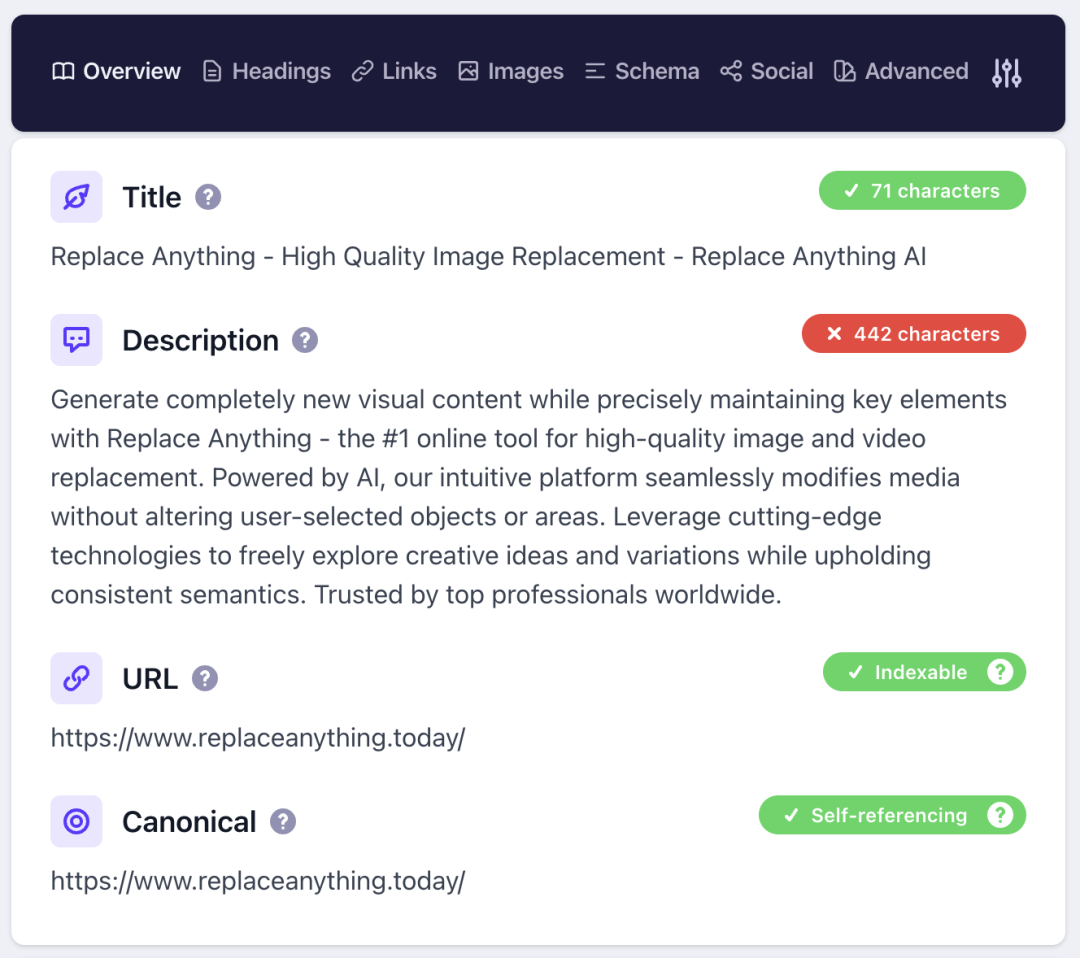Screen dimensions: 1080x958
Task: Switch to the Advanced tab
Action: 901,71
